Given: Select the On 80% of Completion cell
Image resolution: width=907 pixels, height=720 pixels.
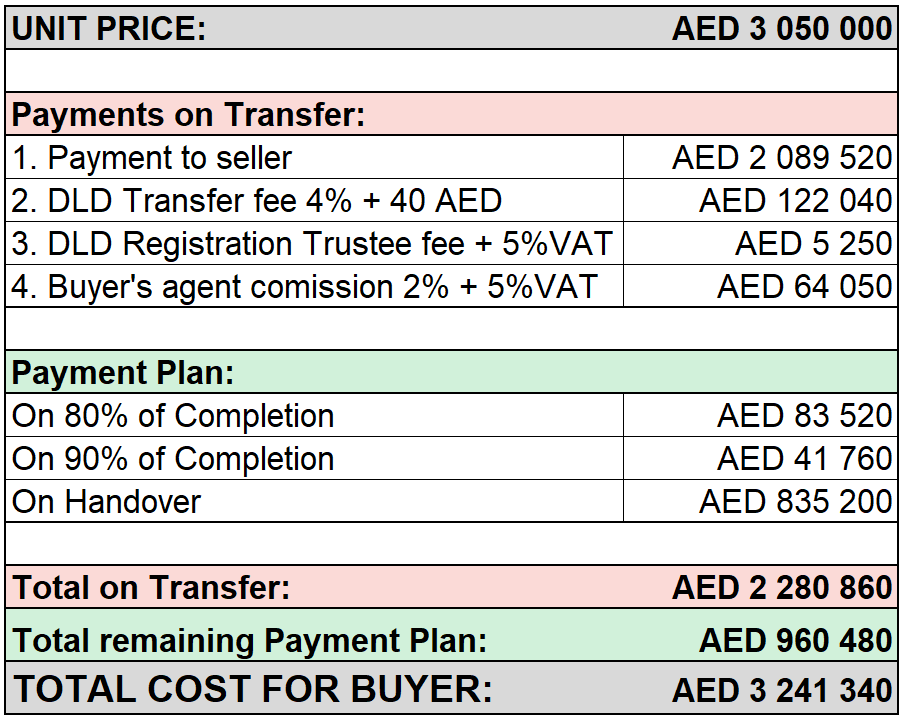Looking at the screenshot, I should point(315,415).
